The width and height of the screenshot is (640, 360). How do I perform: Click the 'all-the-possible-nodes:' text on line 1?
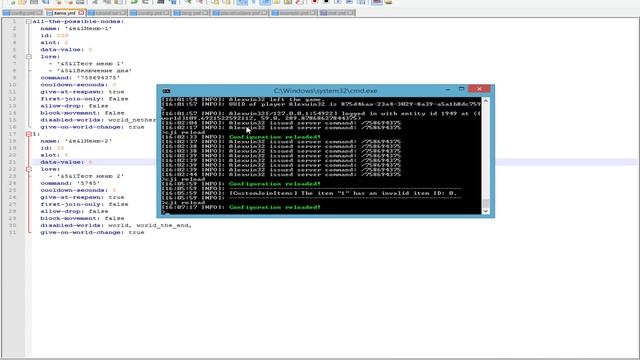78,21
